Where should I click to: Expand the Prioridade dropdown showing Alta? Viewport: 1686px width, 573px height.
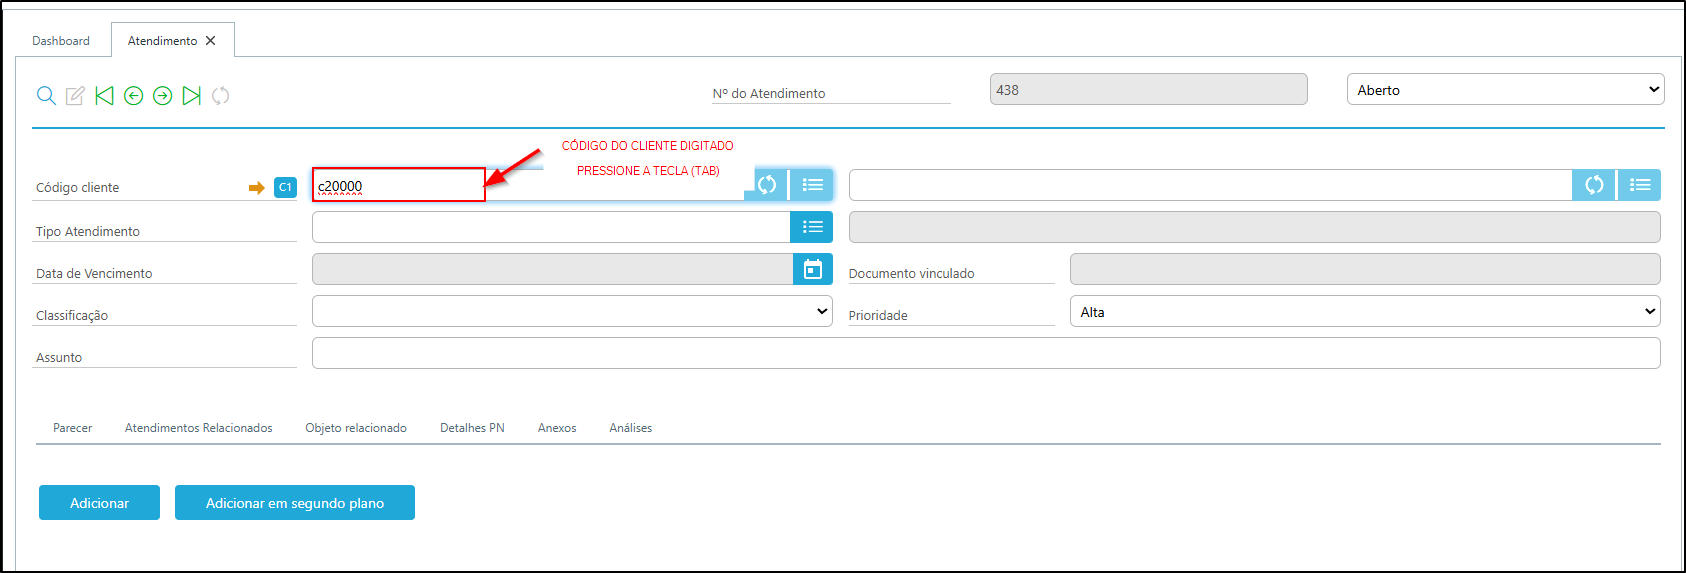(x=1364, y=312)
